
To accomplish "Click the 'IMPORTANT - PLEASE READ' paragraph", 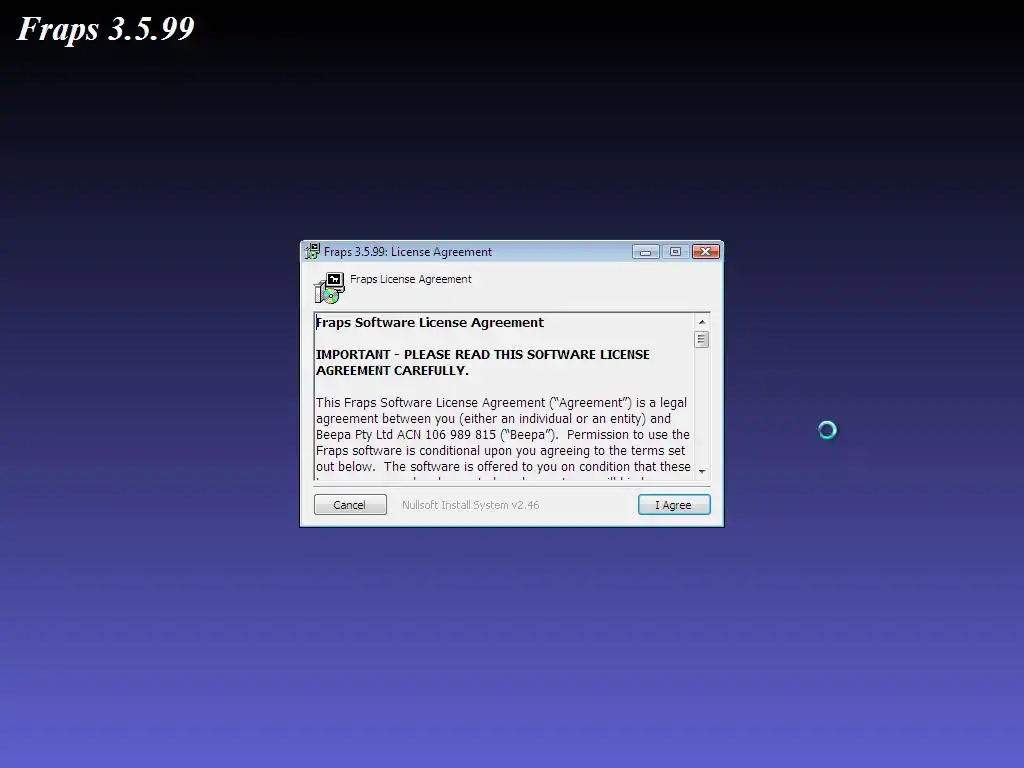I will click(483, 362).
